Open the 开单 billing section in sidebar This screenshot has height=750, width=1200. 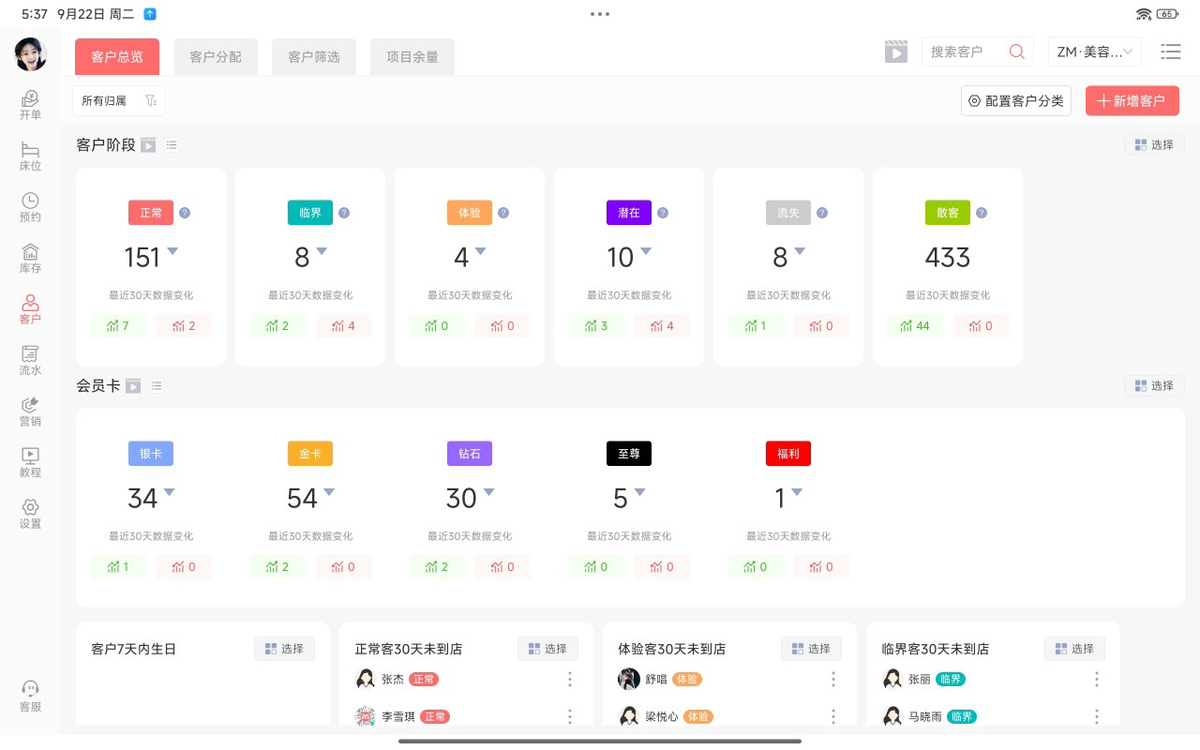pos(30,105)
